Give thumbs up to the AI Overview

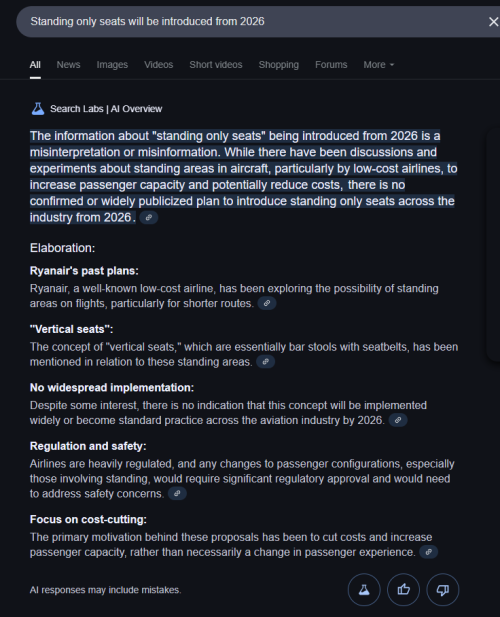point(403,589)
